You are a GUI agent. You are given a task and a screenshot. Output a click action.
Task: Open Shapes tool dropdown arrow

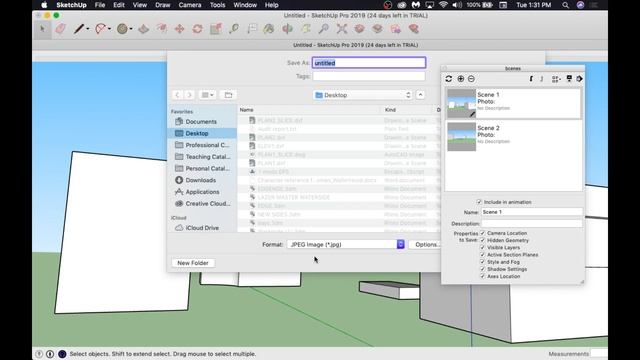(131, 29)
